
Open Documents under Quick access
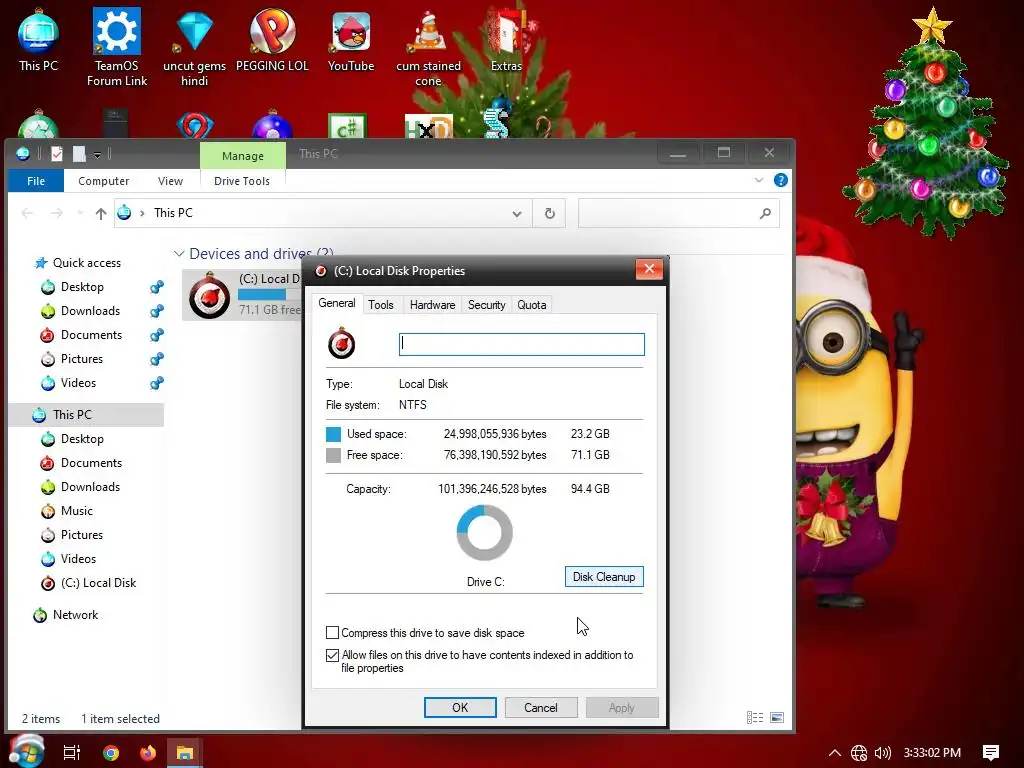91,335
